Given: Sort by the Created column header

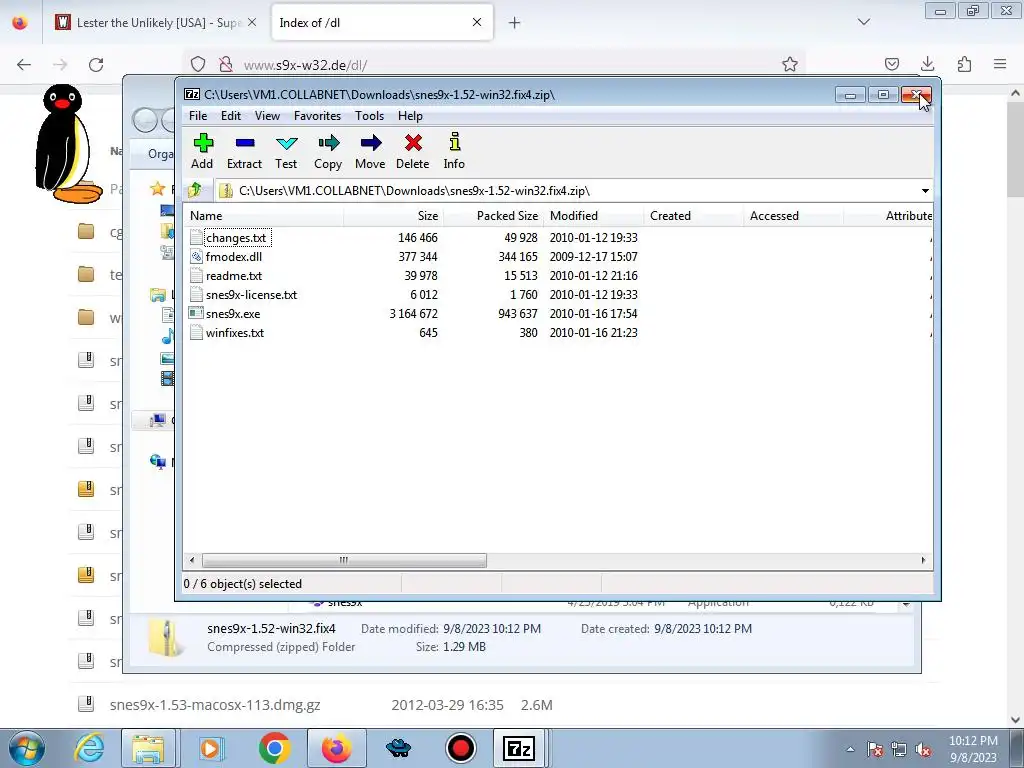Looking at the screenshot, I should click(694, 216).
